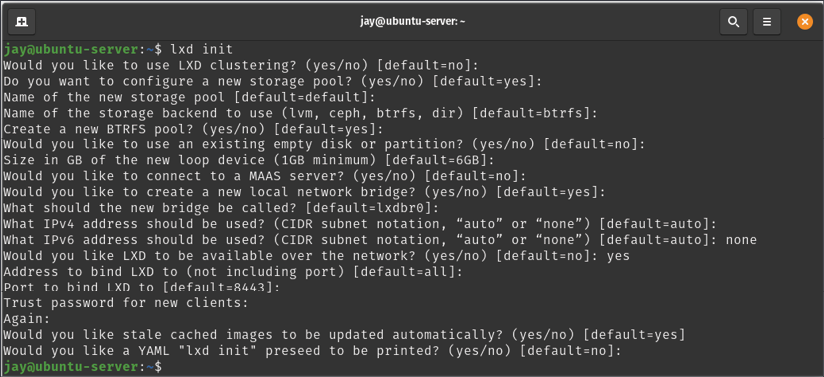The height and width of the screenshot is (377, 824).
Task: Click the storage backend options line
Action: tap(301, 113)
